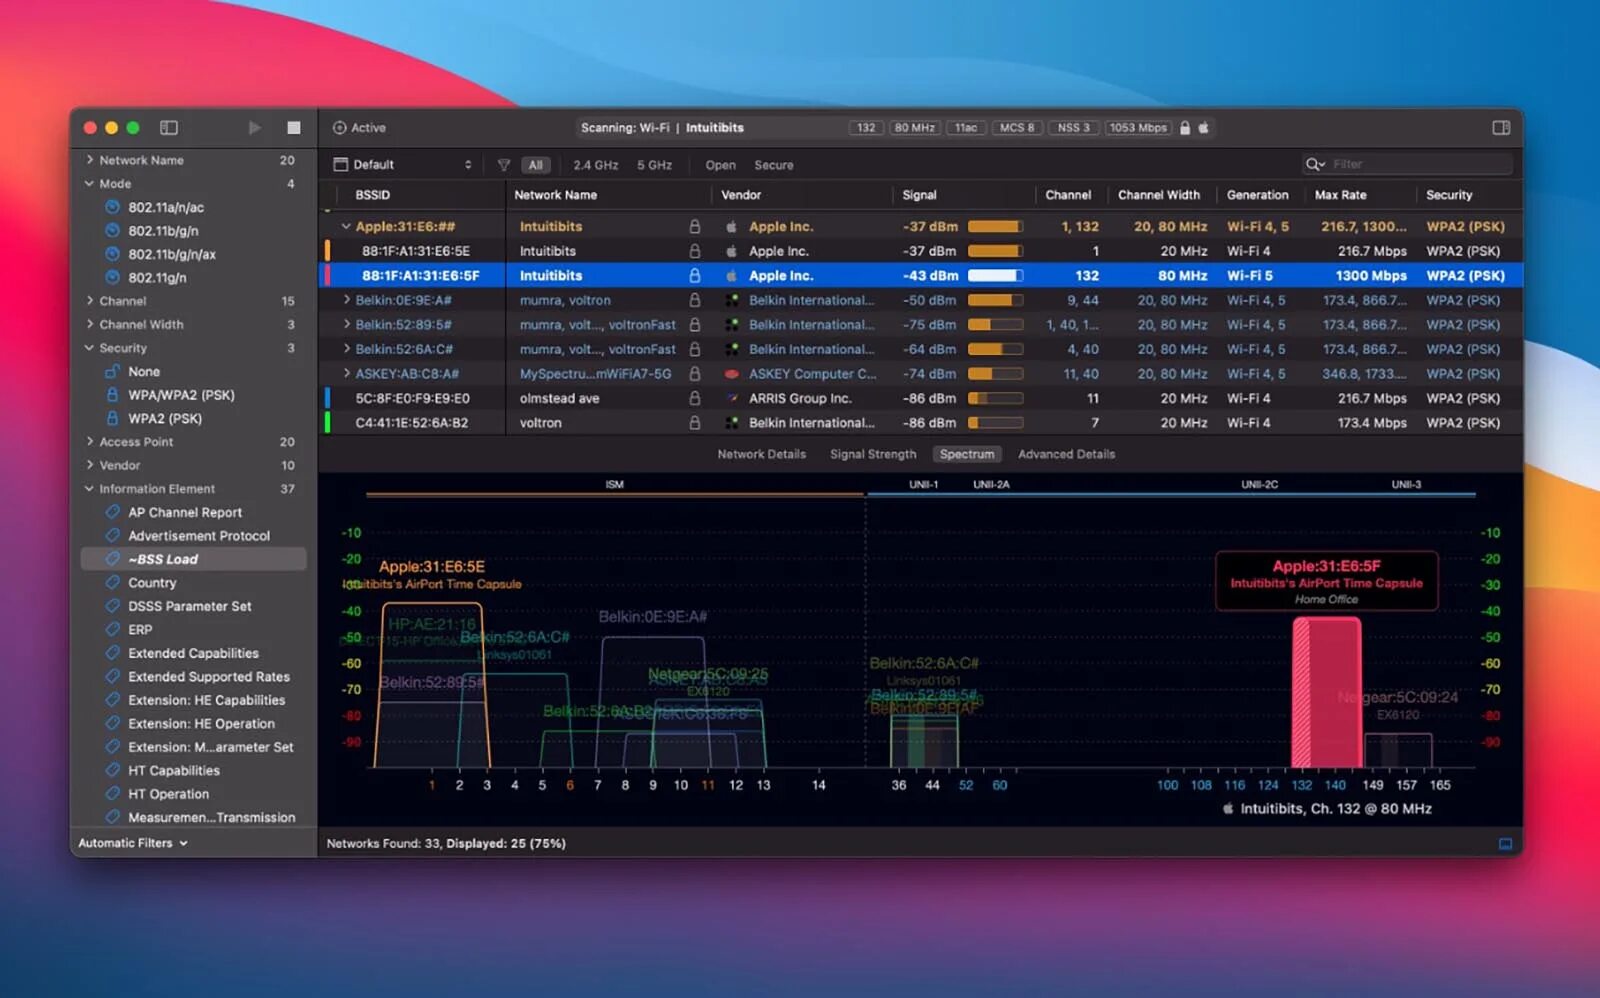Toggle the left sidebar panel icon

tap(169, 128)
